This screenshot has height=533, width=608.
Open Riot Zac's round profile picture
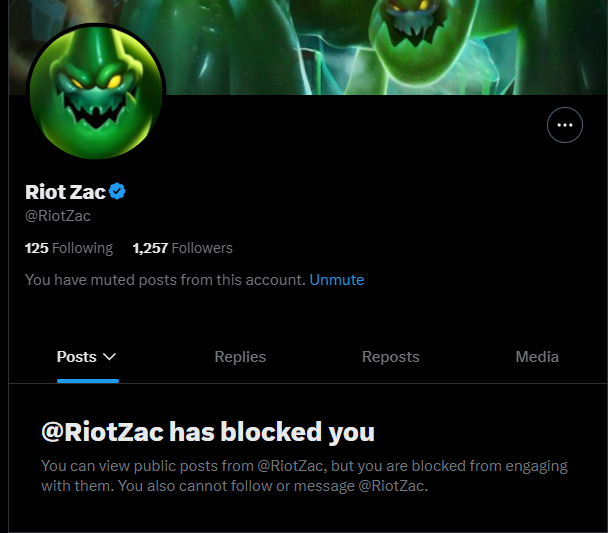pos(96,92)
